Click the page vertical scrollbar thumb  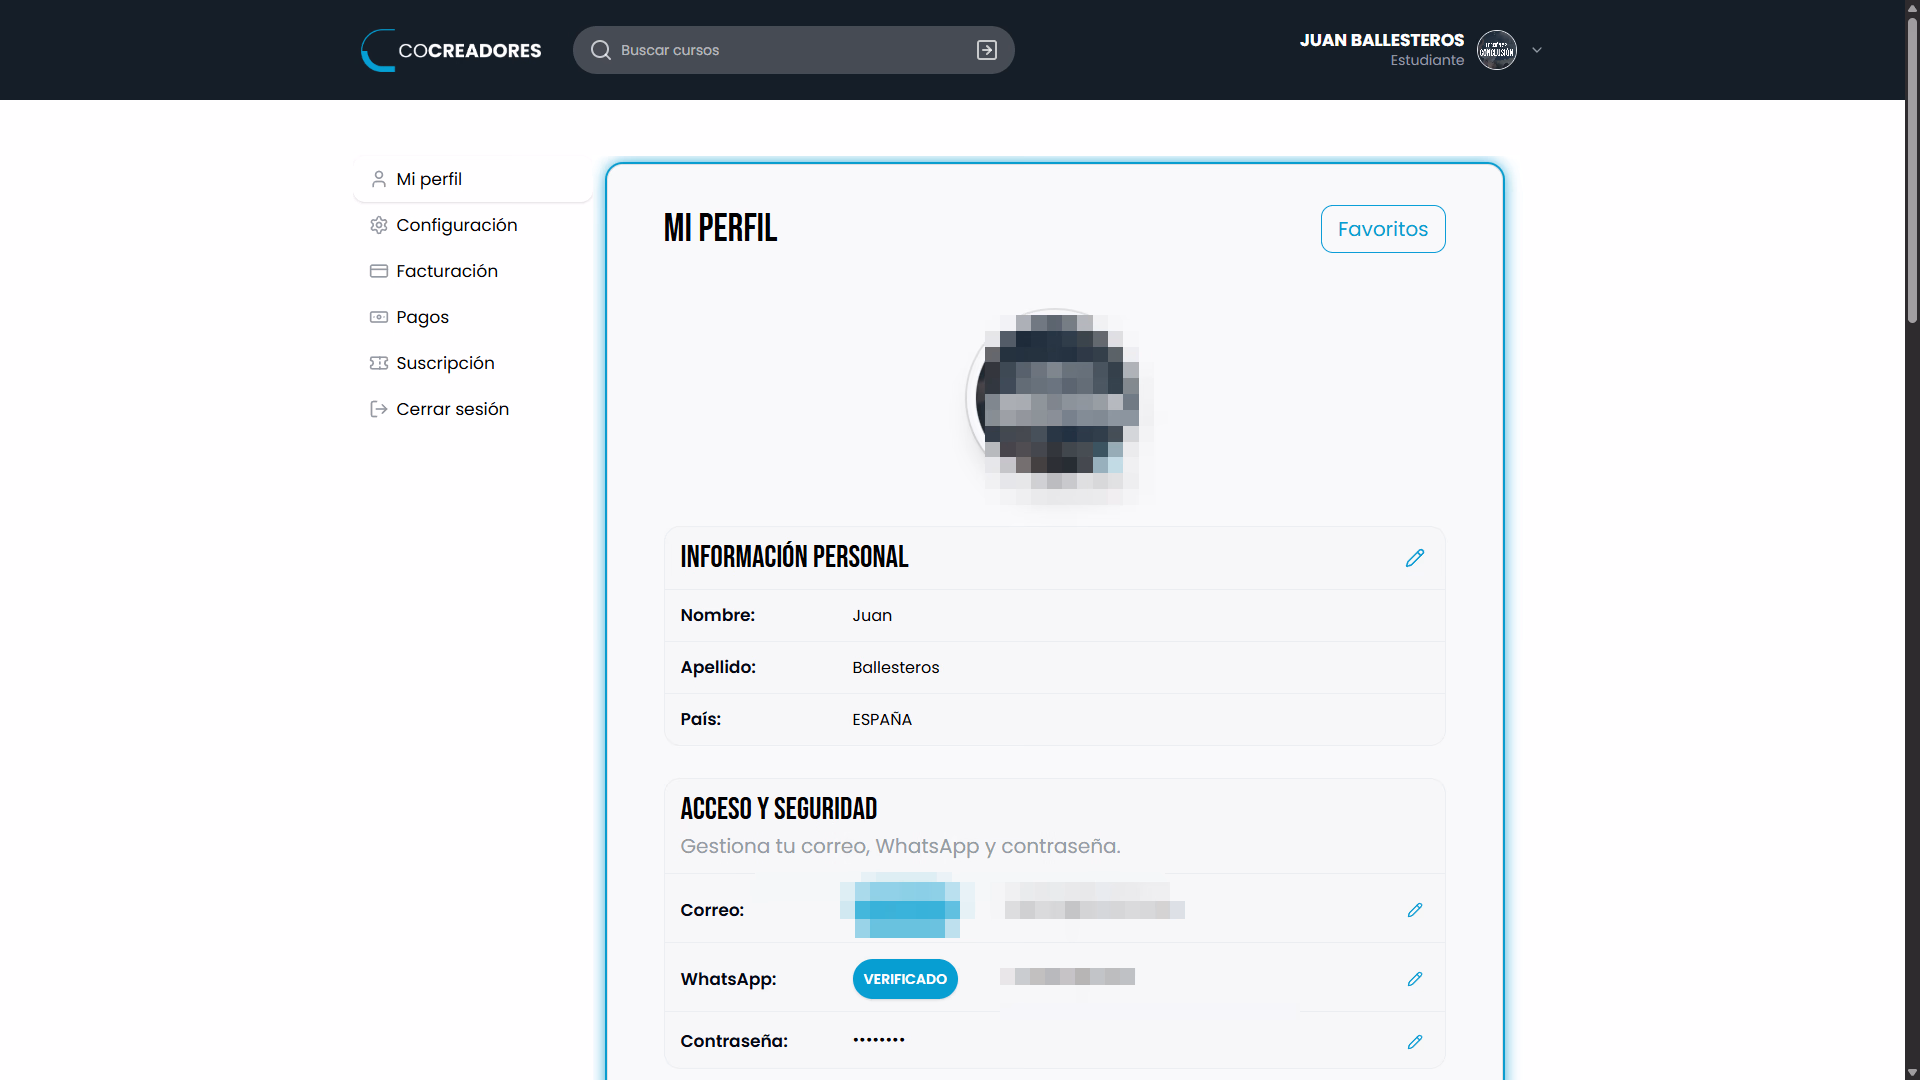[1912, 170]
